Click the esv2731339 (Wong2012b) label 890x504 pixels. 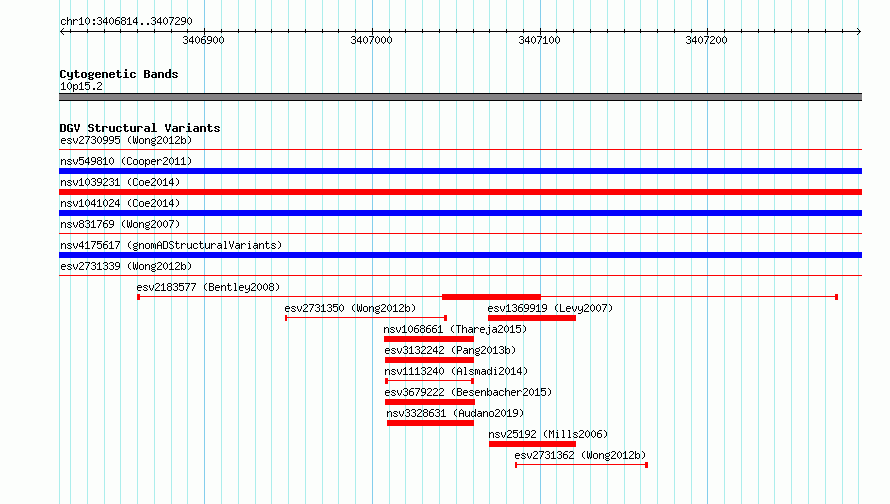click(x=126, y=266)
